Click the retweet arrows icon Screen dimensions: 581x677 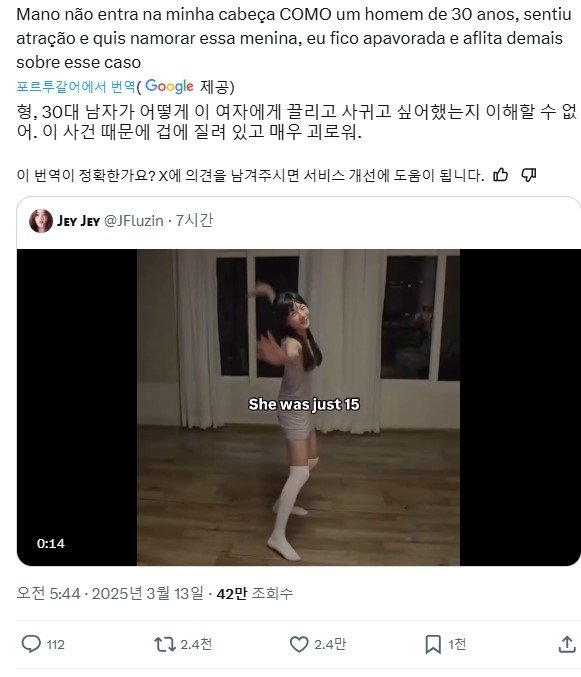tap(164, 644)
